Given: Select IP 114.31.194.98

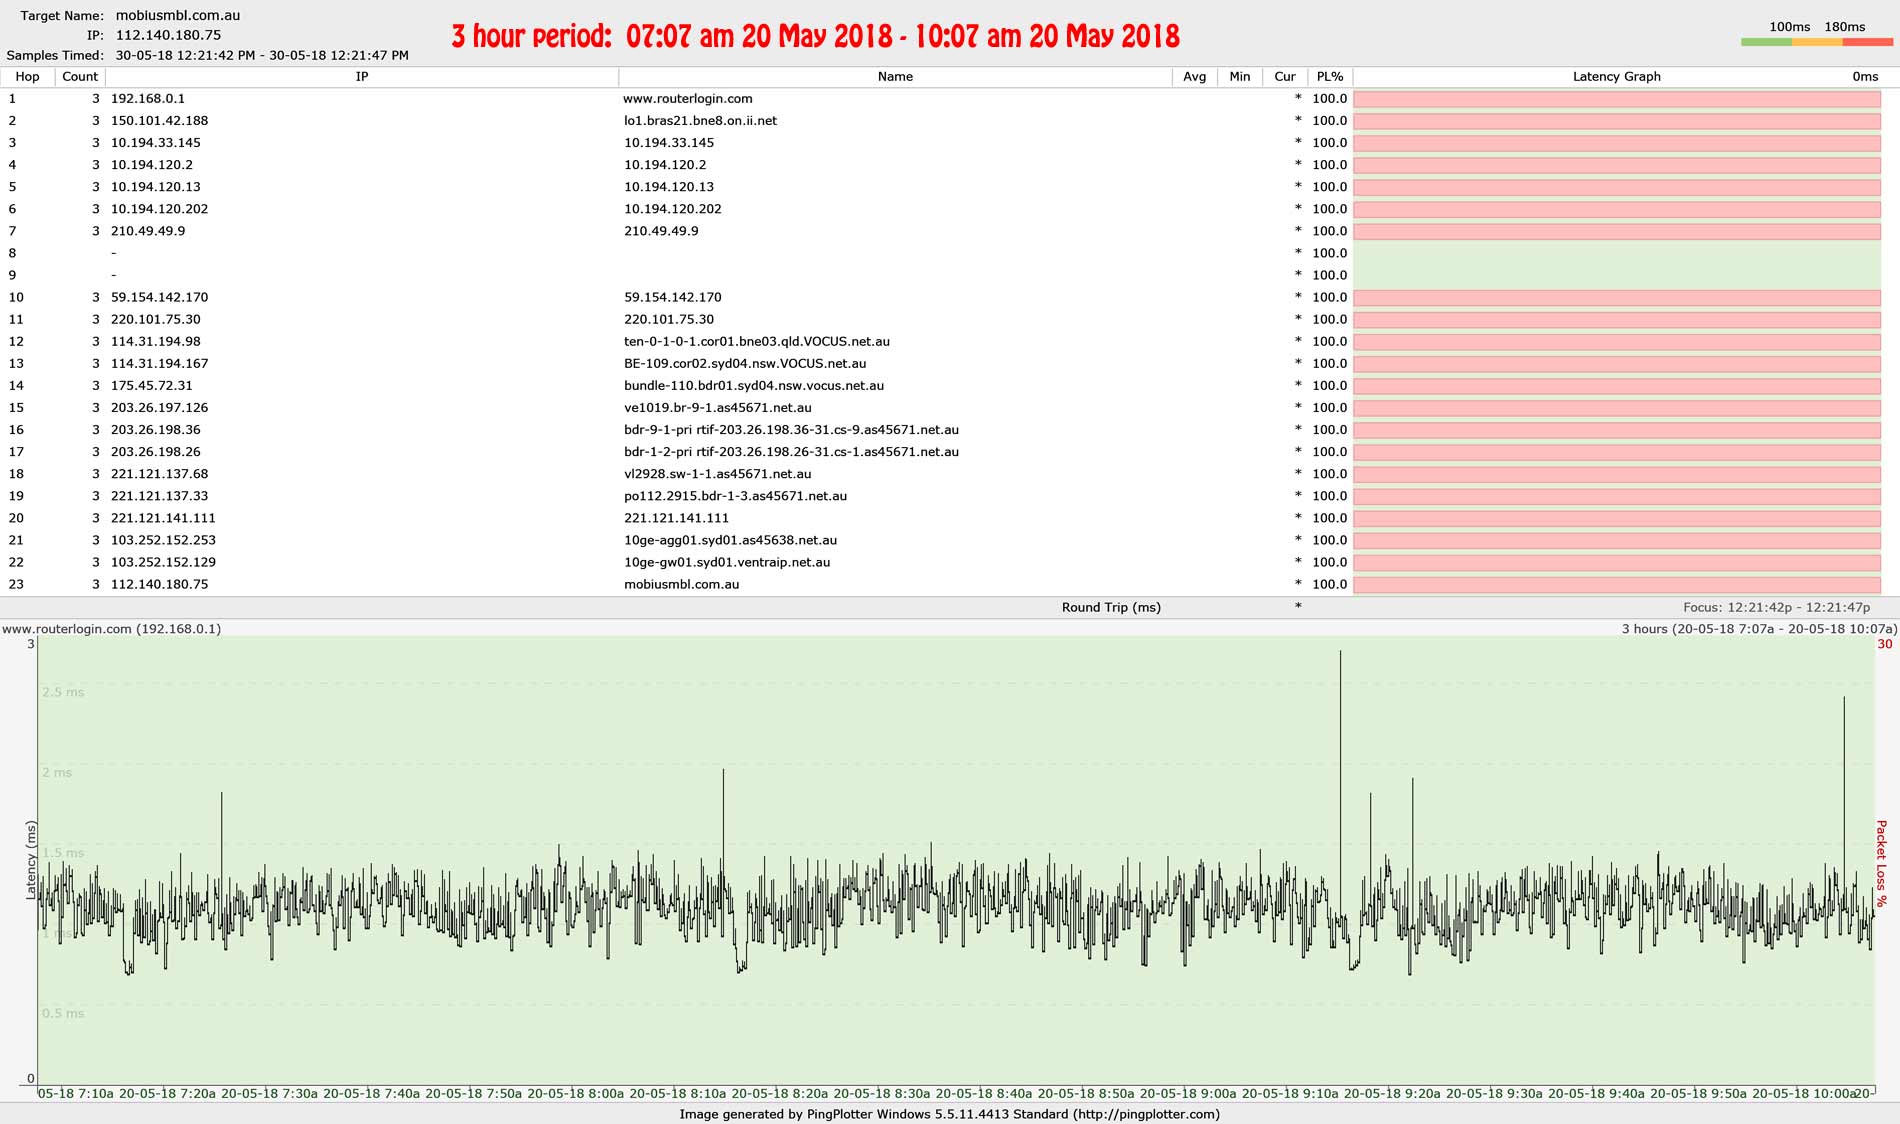Looking at the screenshot, I should pyautogui.click(x=155, y=341).
